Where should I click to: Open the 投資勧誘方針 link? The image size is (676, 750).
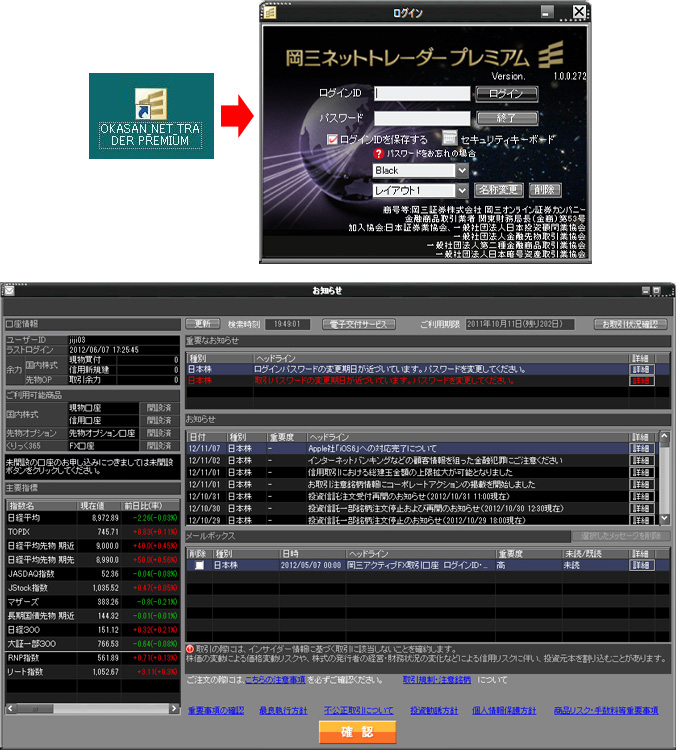point(434,711)
